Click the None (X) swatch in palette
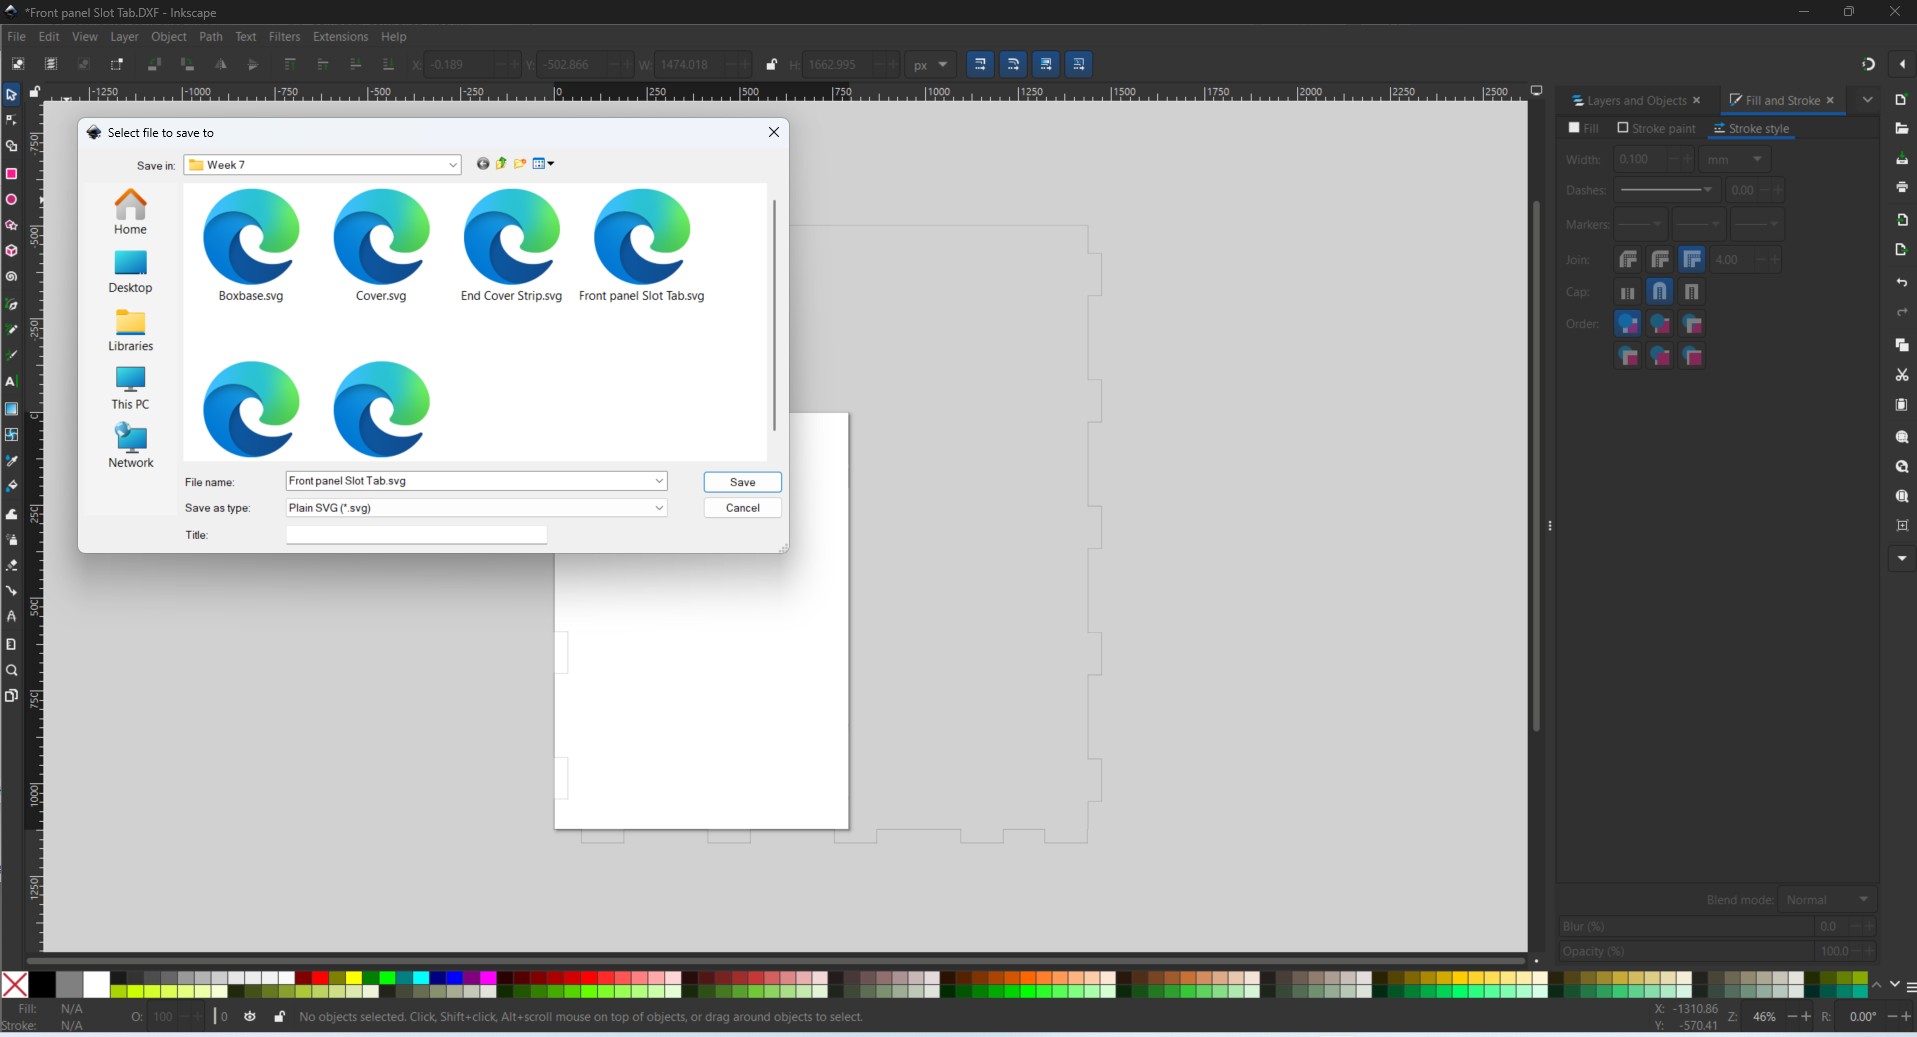The height and width of the screenshot is (1037, 1917). (x=15, y=985)
